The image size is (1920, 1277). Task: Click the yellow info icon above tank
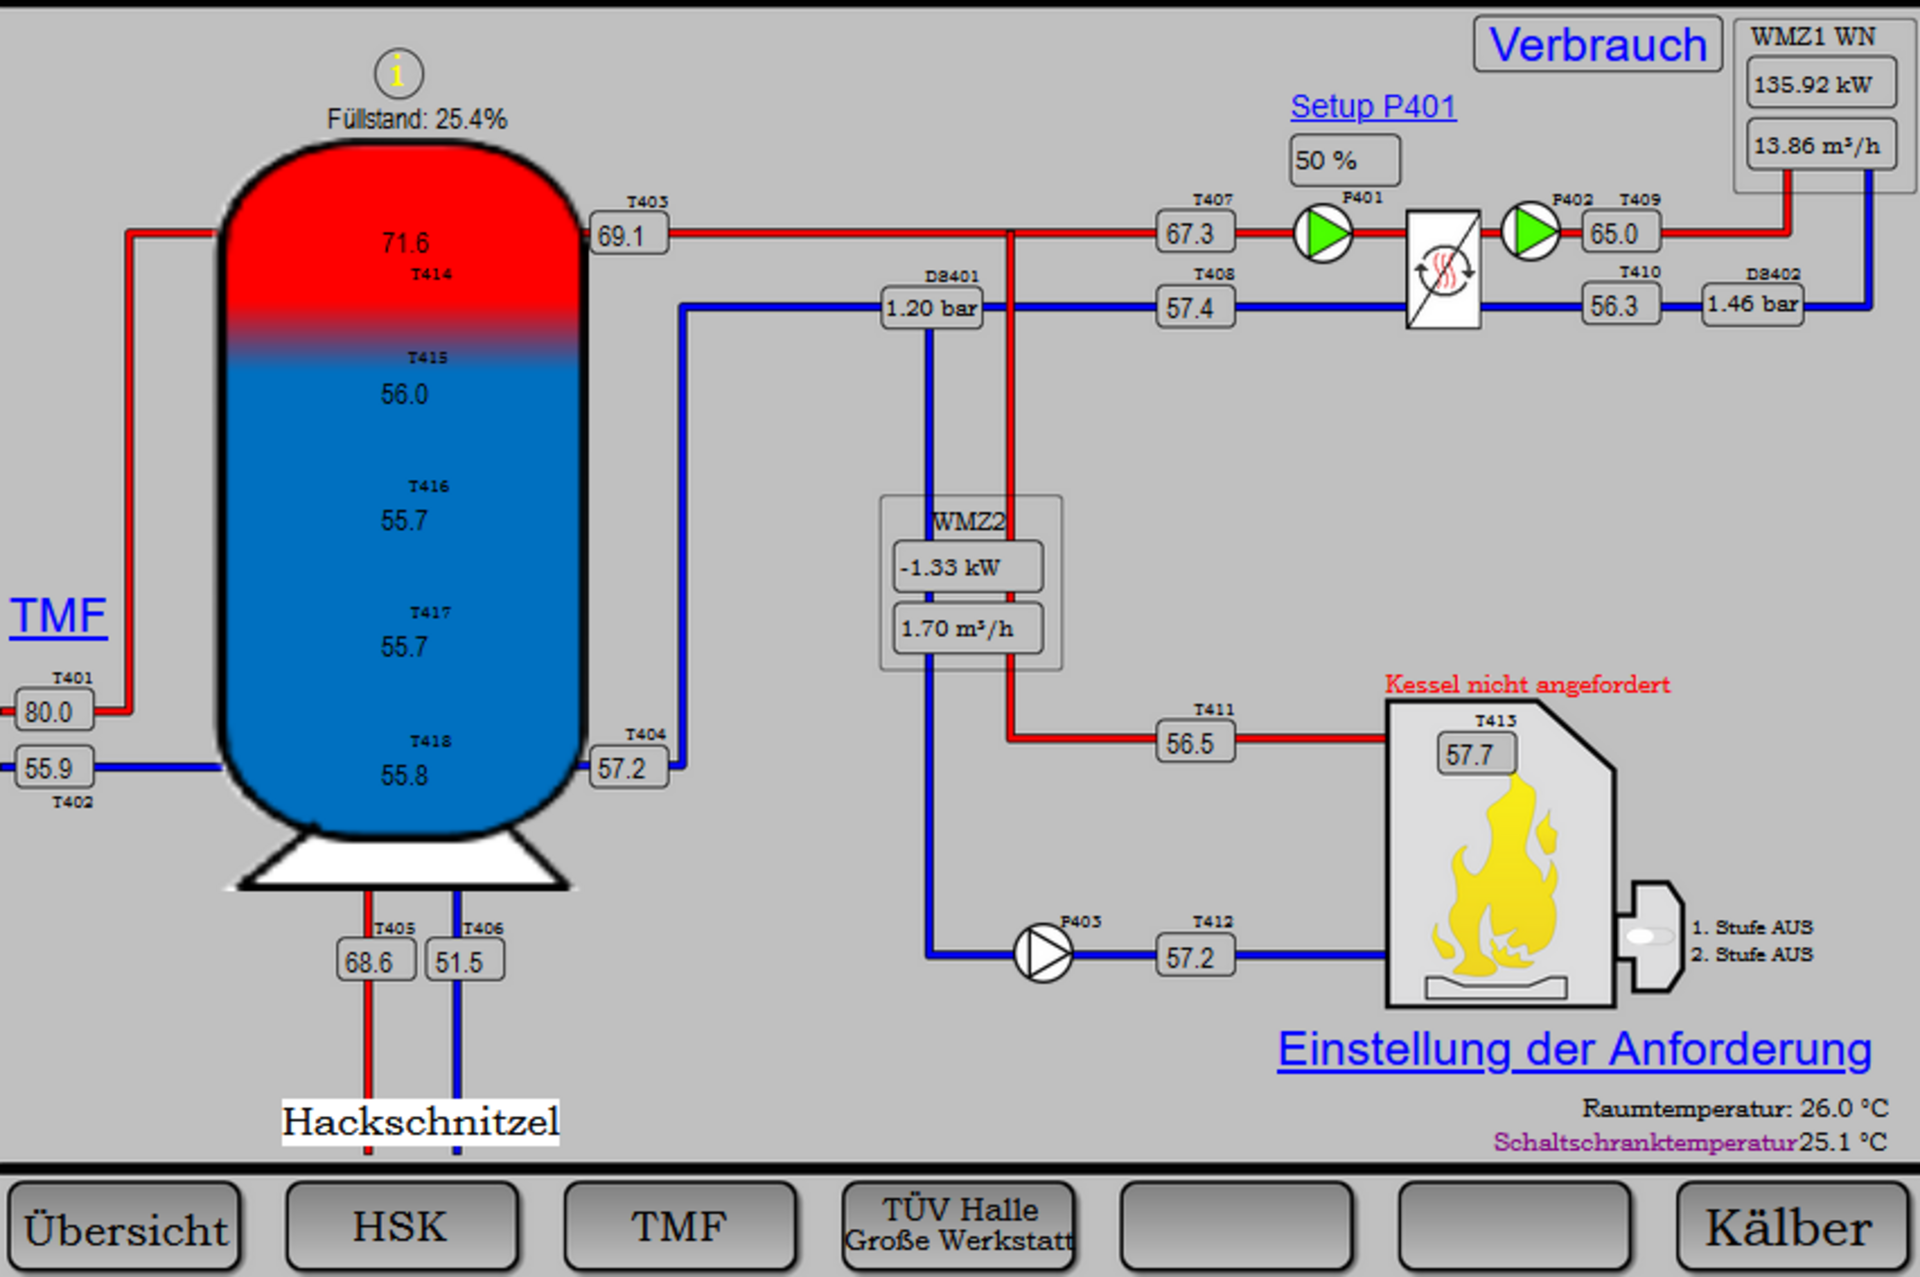[x=398, y=73]
